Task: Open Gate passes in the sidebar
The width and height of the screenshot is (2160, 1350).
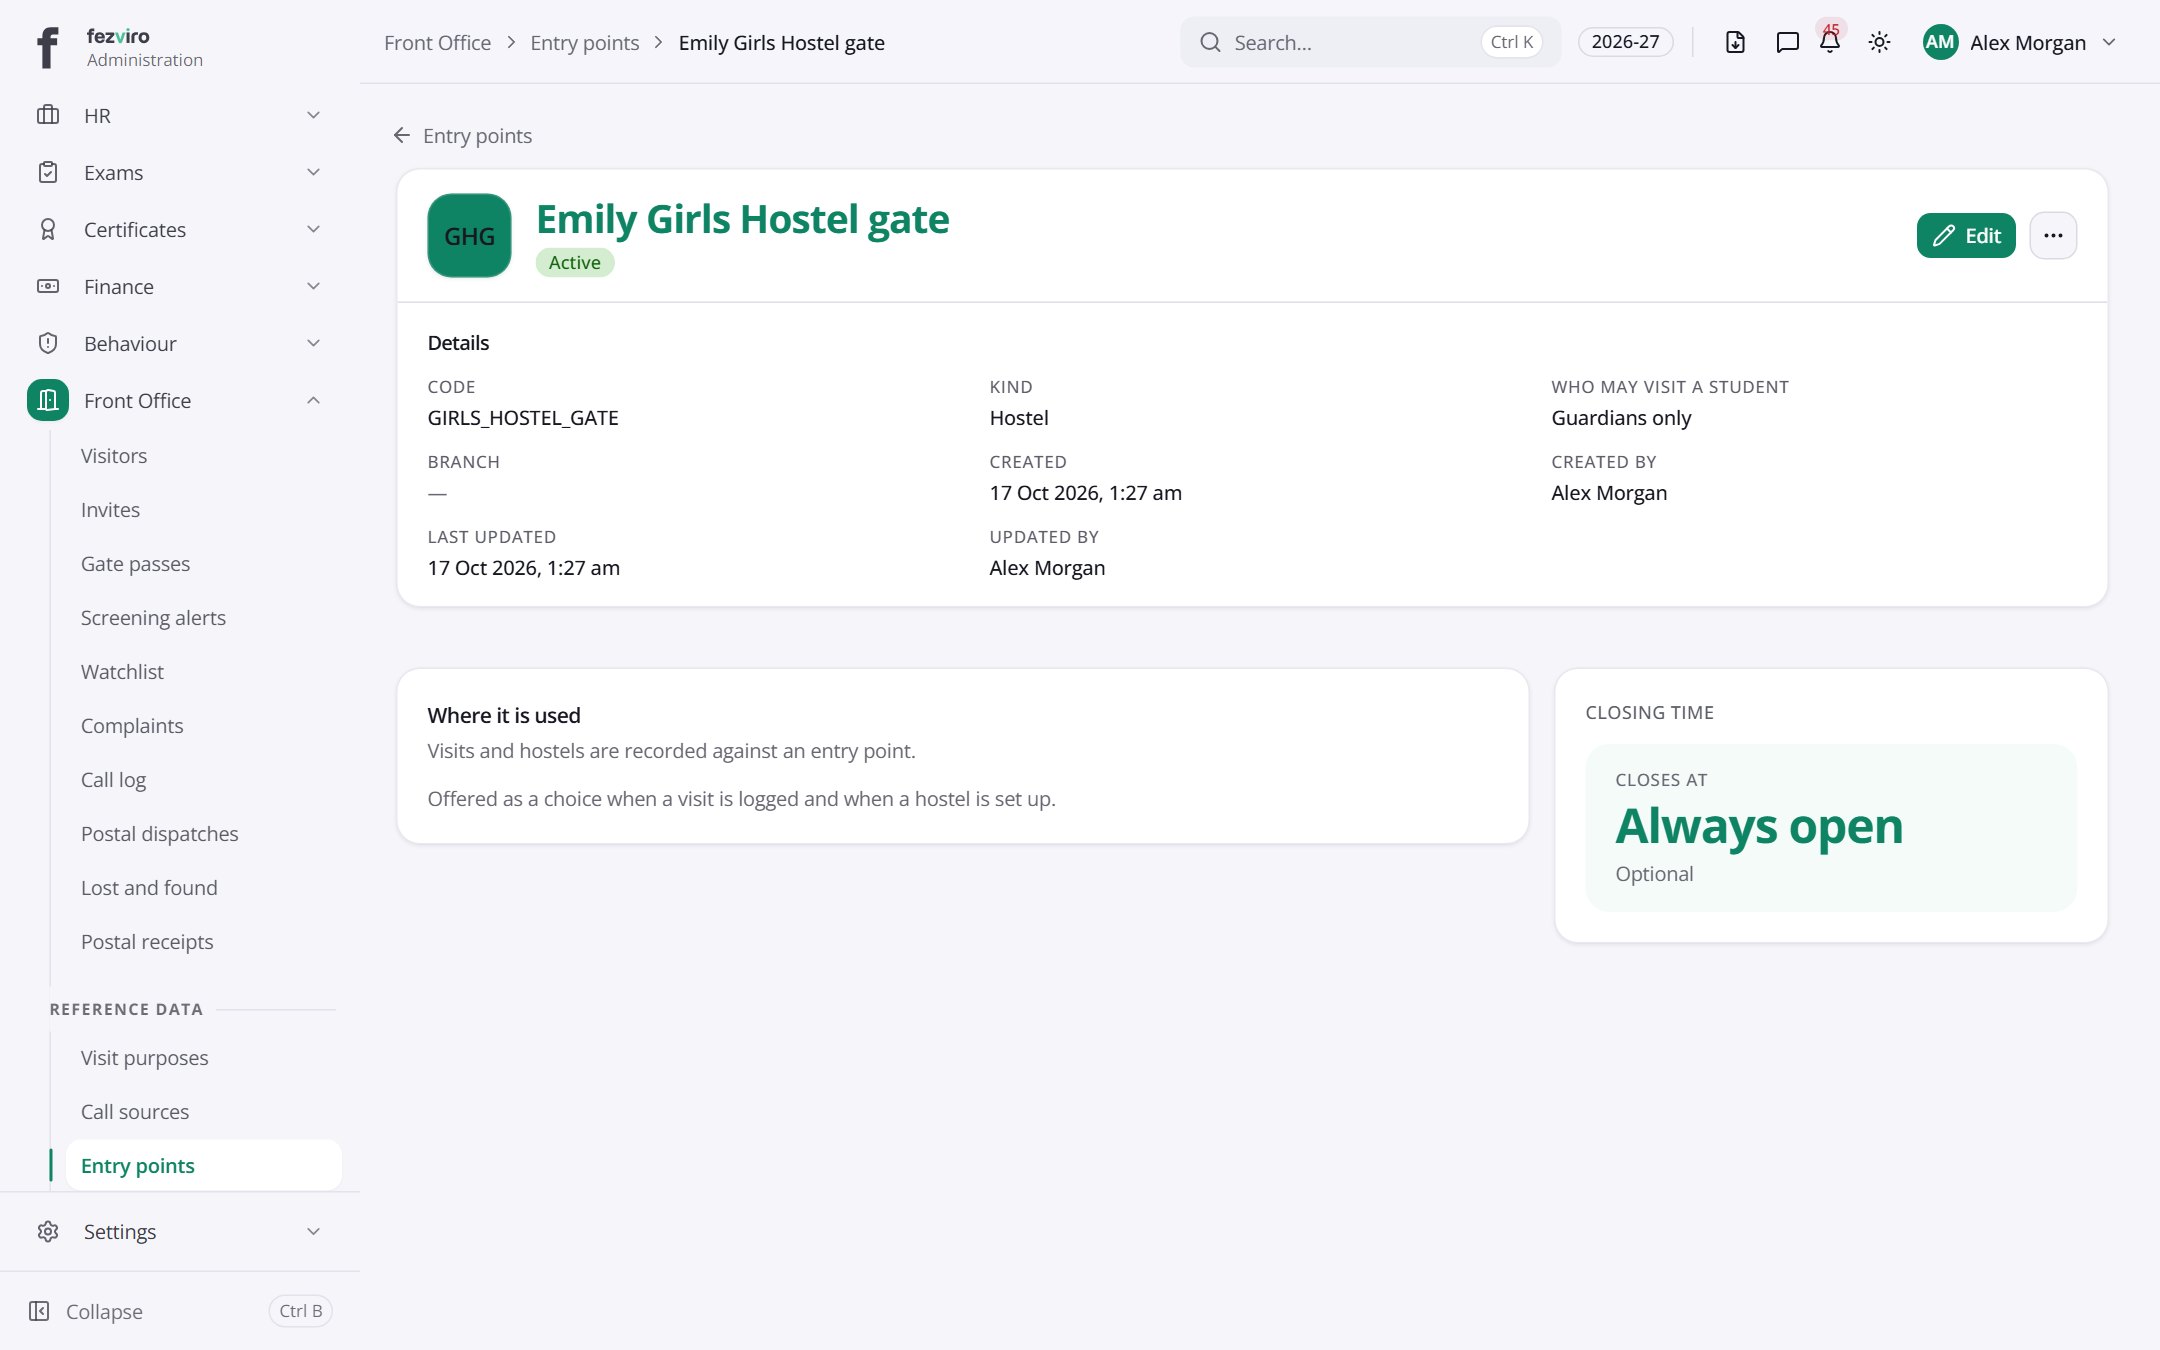Action: coord(135,564)
